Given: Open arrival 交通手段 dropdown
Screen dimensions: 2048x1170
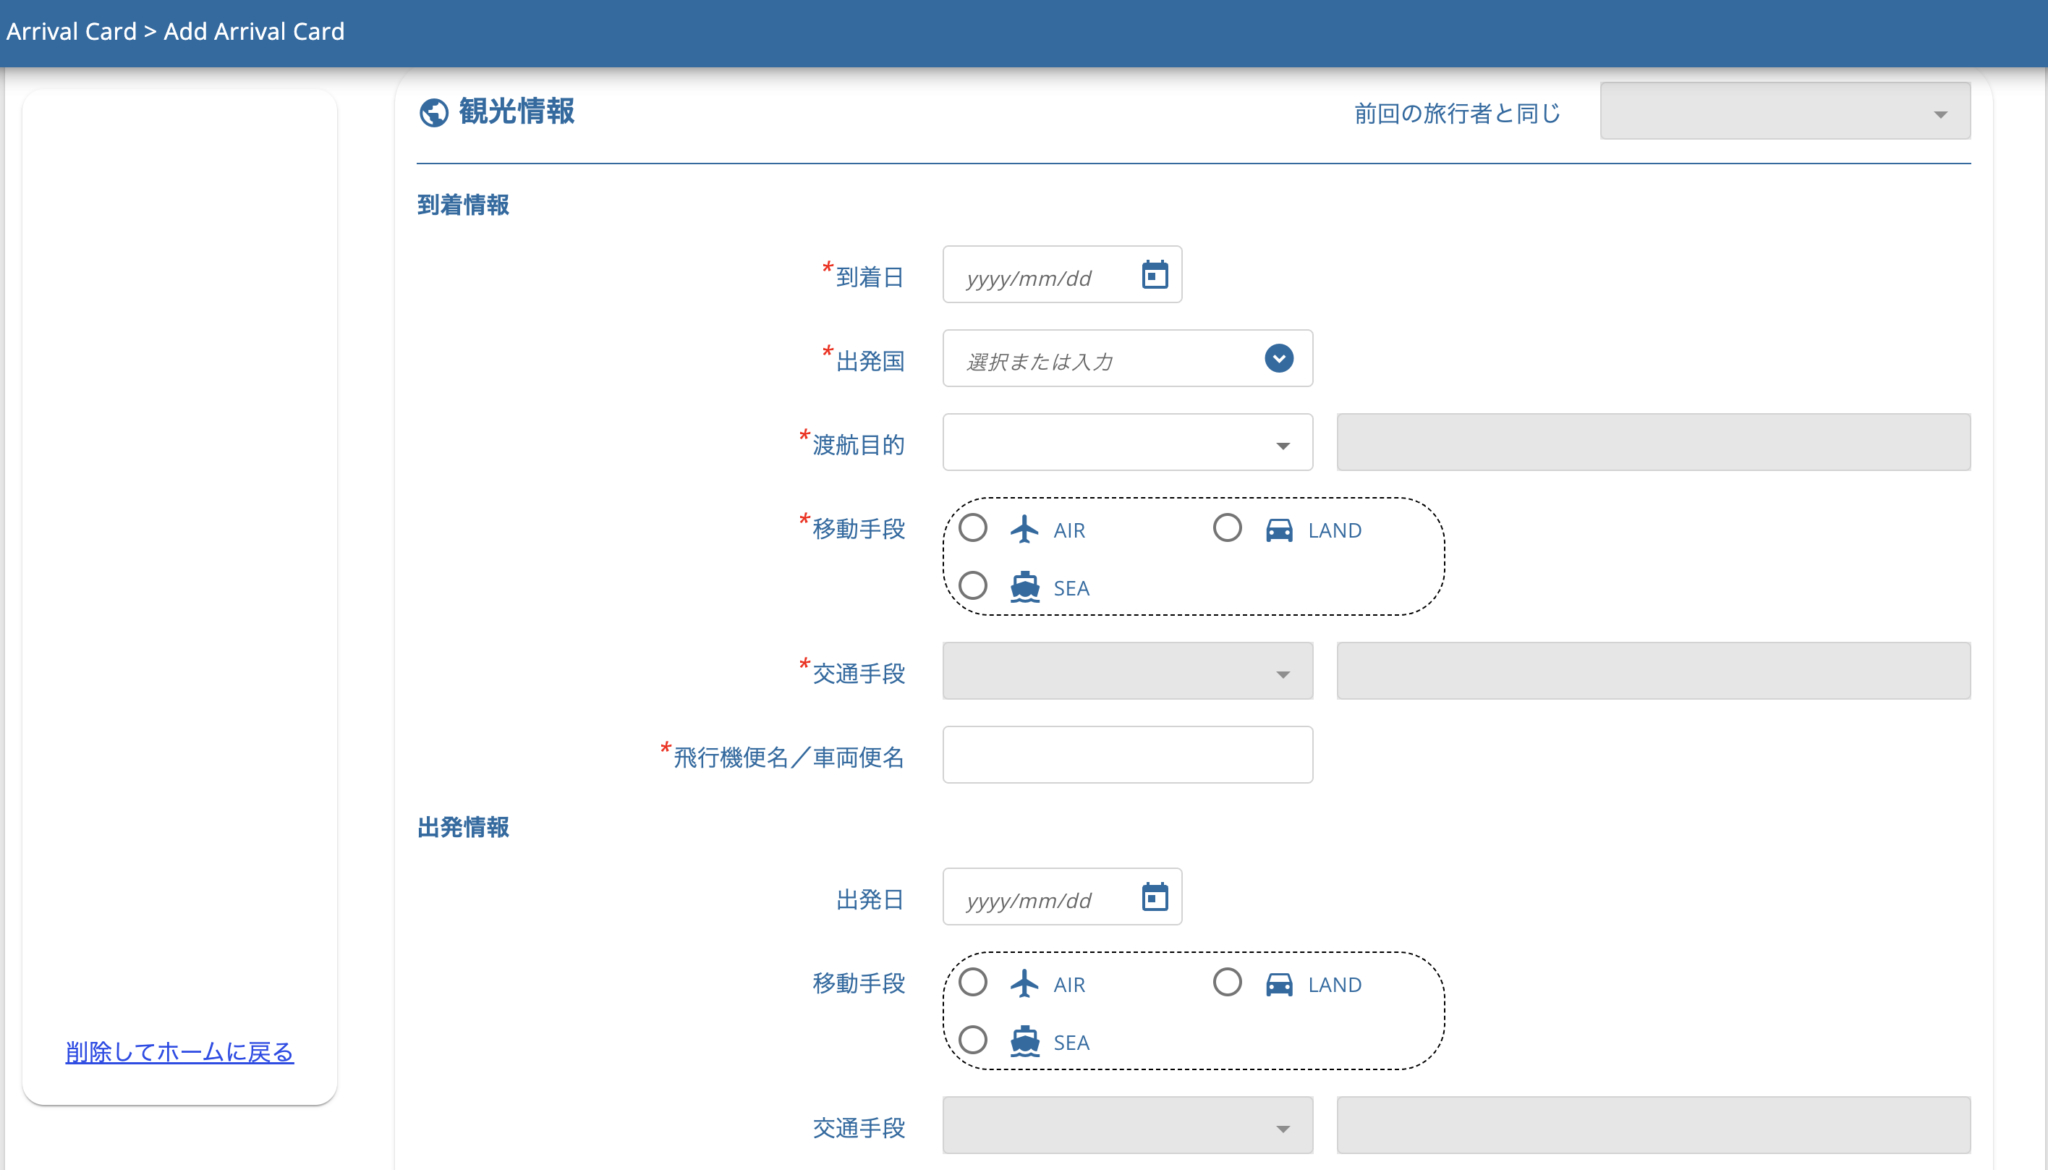Looking at the screenshot, I should point(1127,671).
